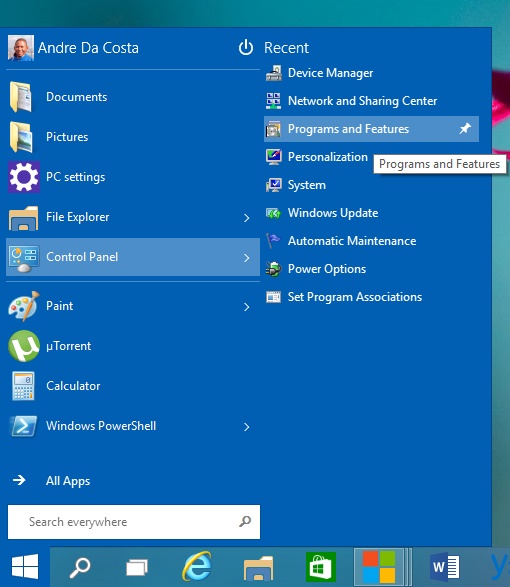Click the Andre Da Costa user avatar
Viewport: 510px width, 587px height.
click(21, 48)
